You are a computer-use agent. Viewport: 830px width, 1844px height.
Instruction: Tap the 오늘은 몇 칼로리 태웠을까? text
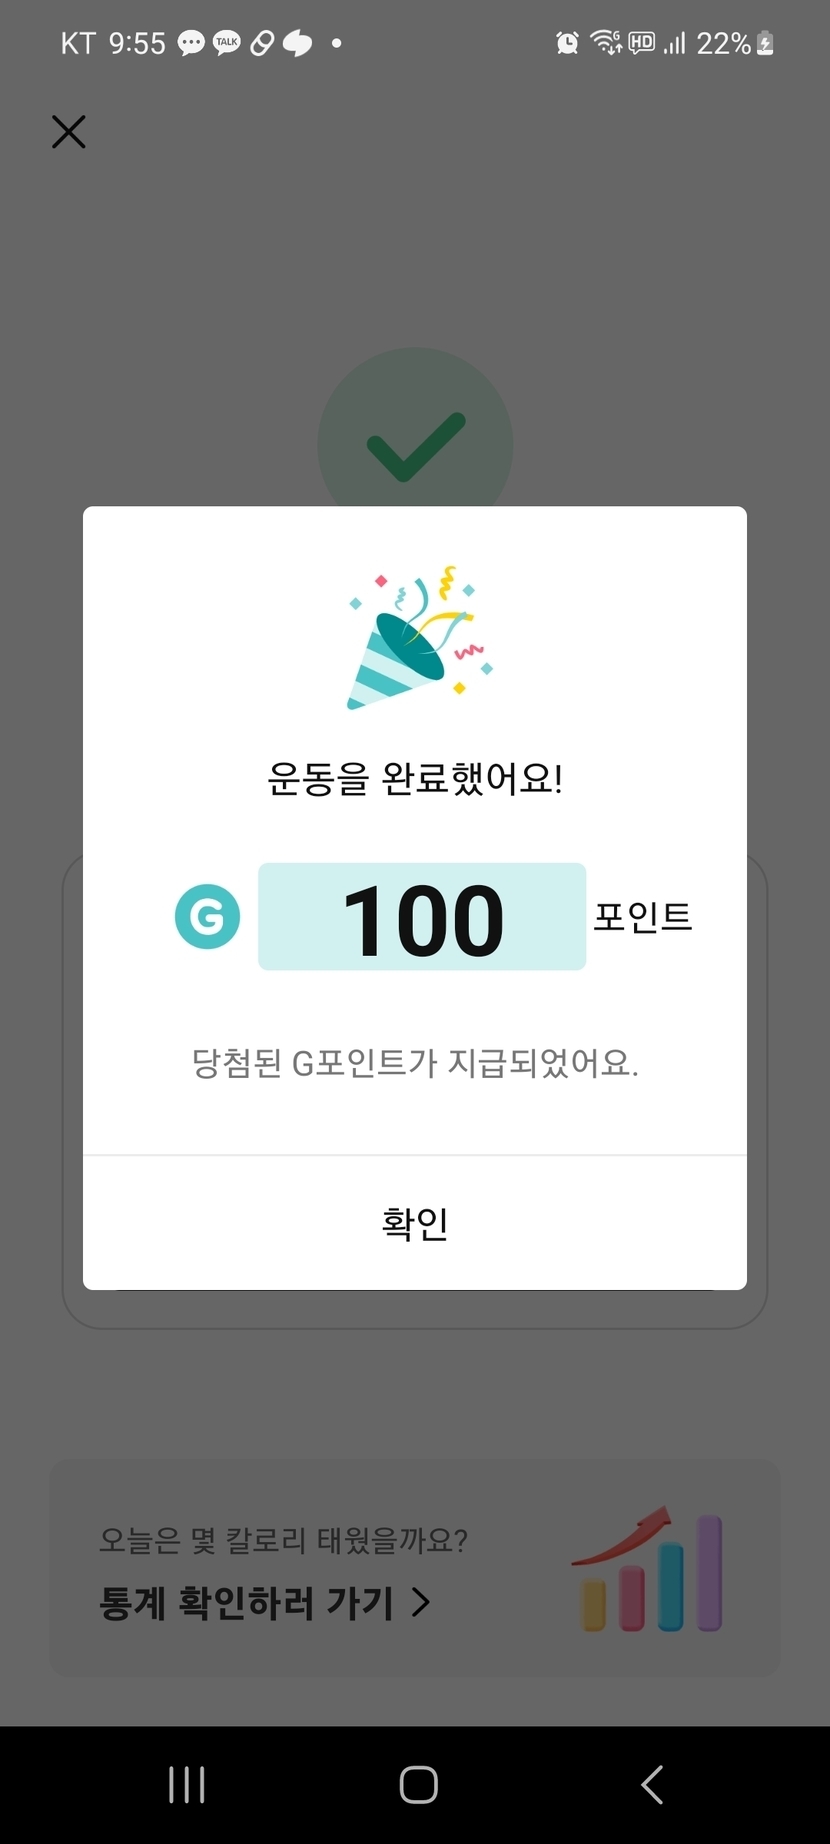[x=283, y=1540]
